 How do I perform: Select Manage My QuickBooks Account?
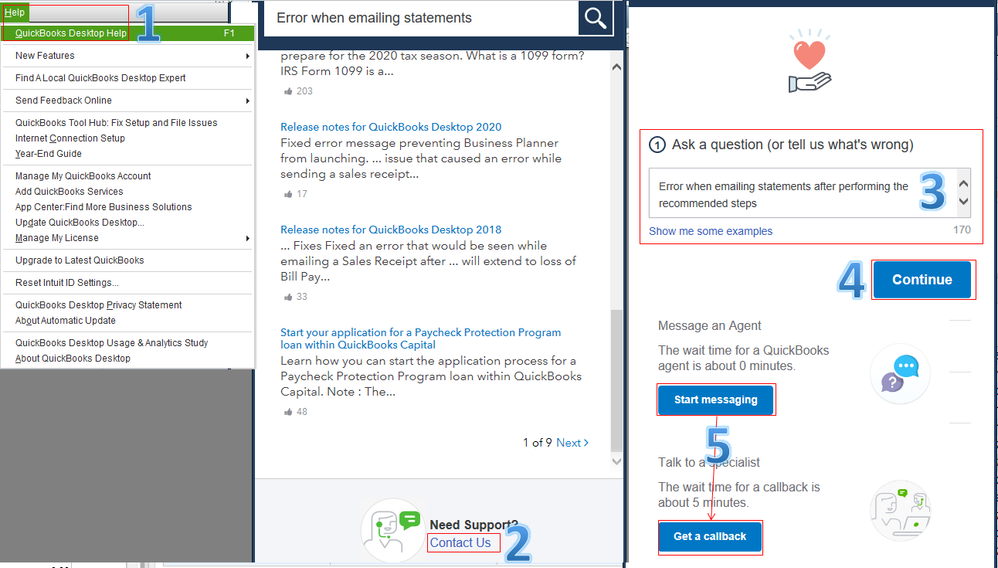pos(83,176)
